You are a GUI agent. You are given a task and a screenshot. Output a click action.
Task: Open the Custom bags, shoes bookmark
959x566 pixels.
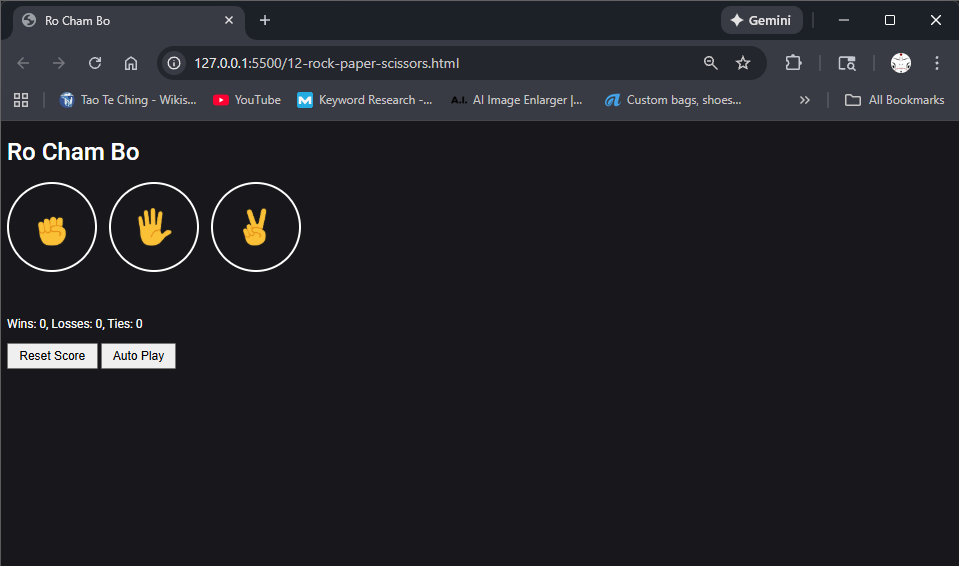tap(673, 100)
